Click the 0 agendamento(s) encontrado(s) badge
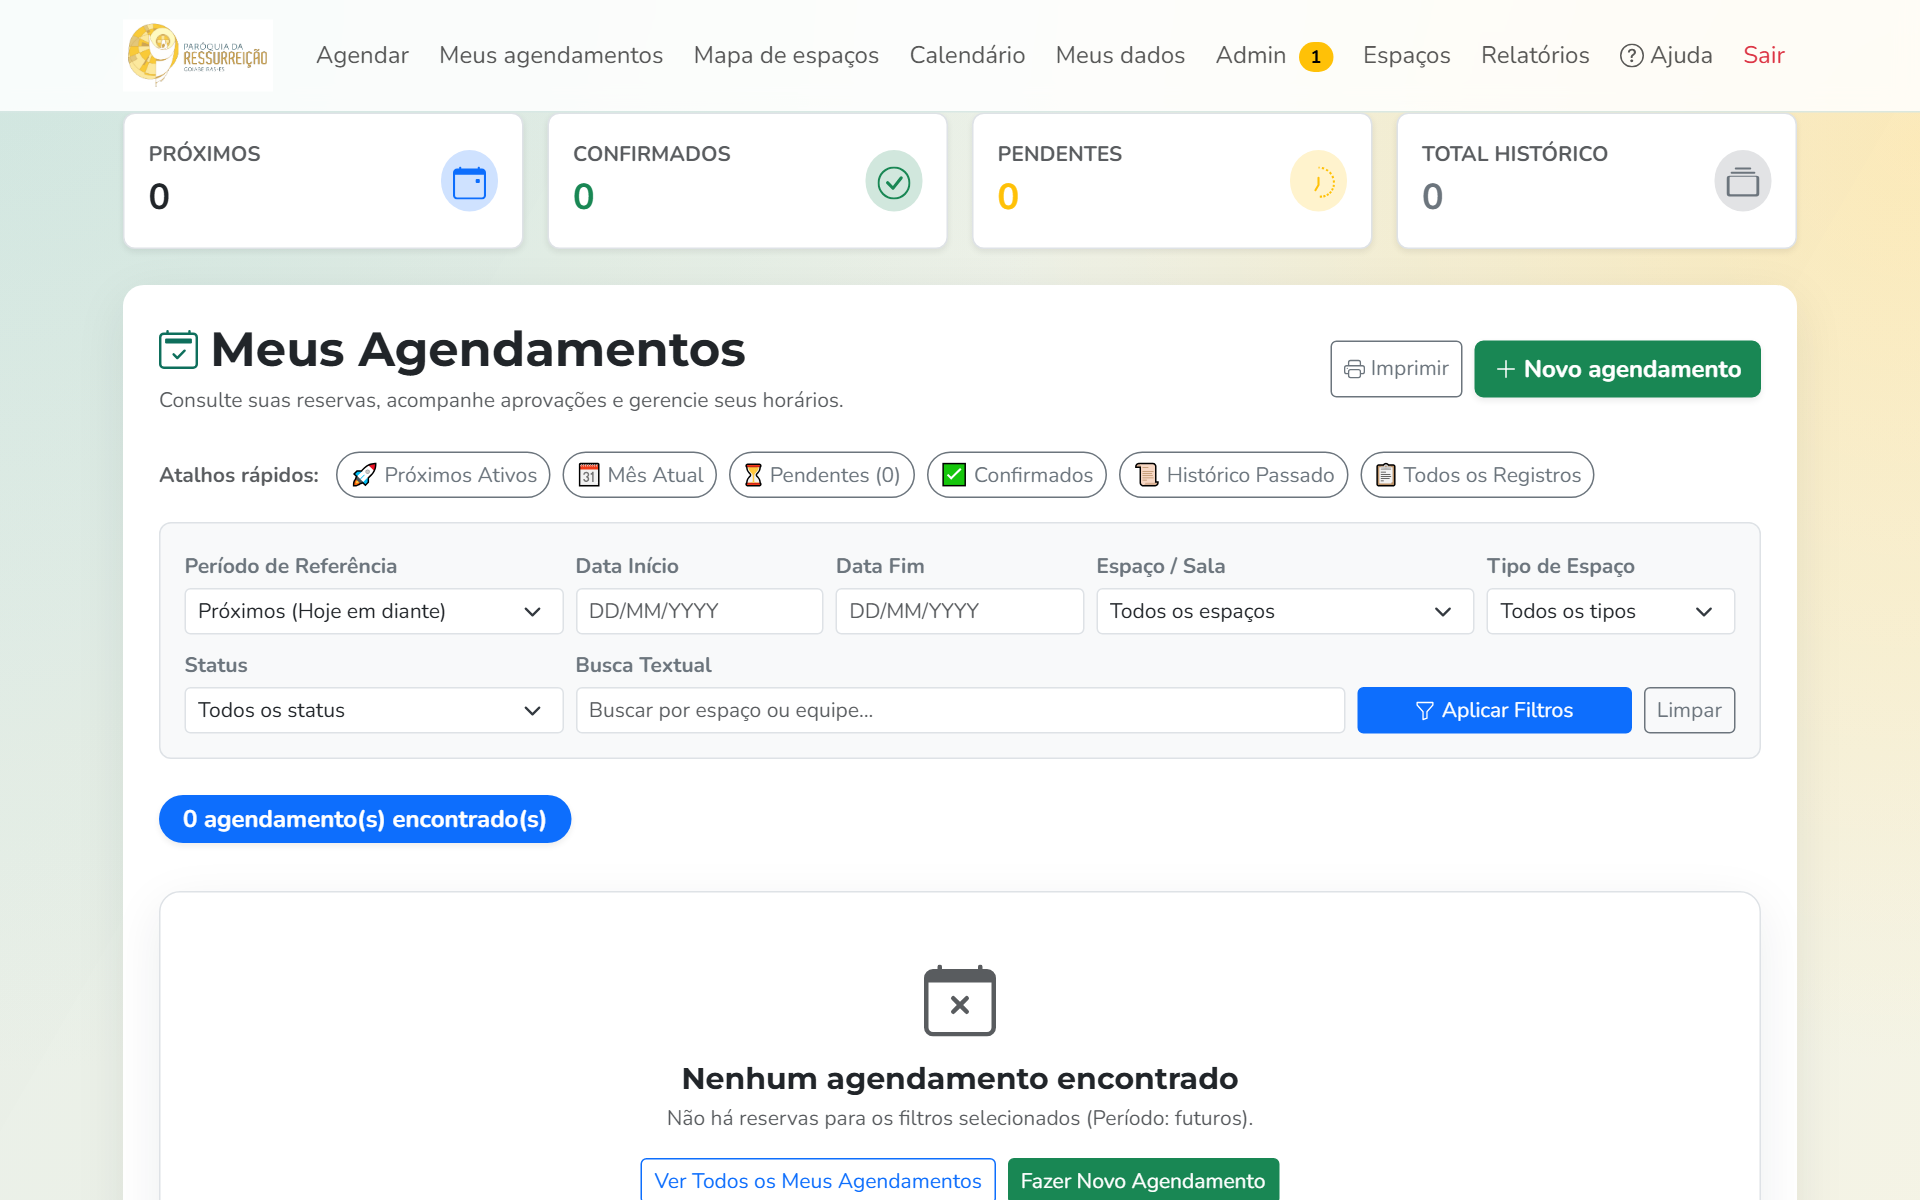The image size is (1920, 1200). coord(365,819)
